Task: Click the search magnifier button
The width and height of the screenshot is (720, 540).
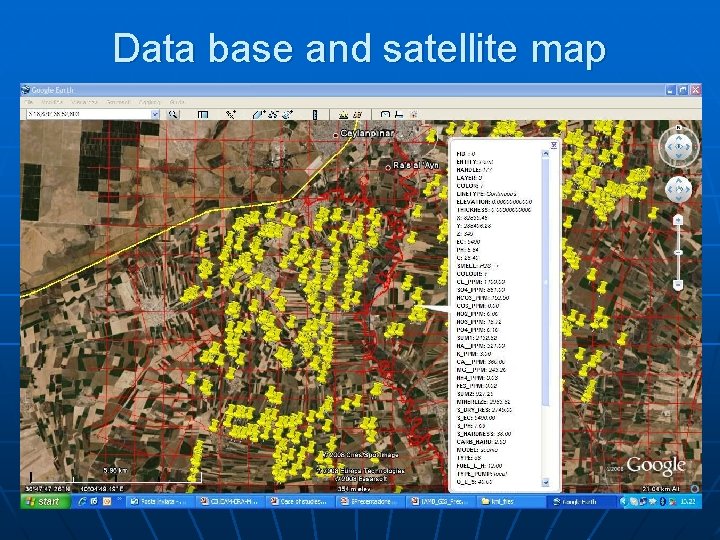Action: tap(173, 114)
